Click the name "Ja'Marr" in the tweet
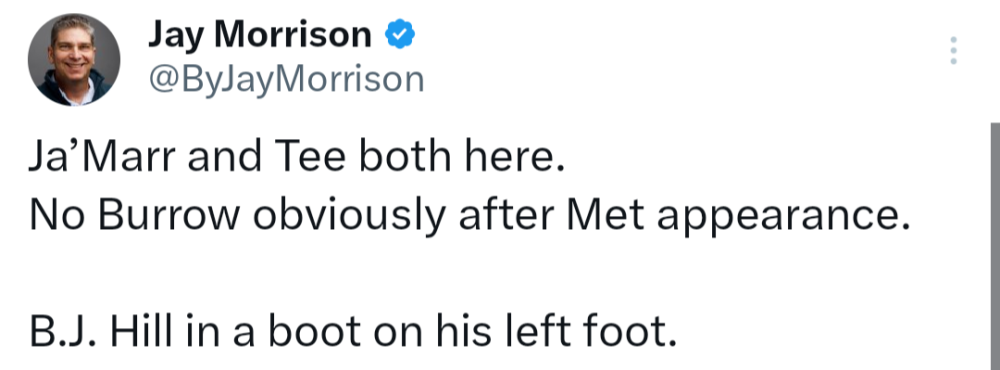Screen dimensions: 1000x370 (x=102, y=158)
